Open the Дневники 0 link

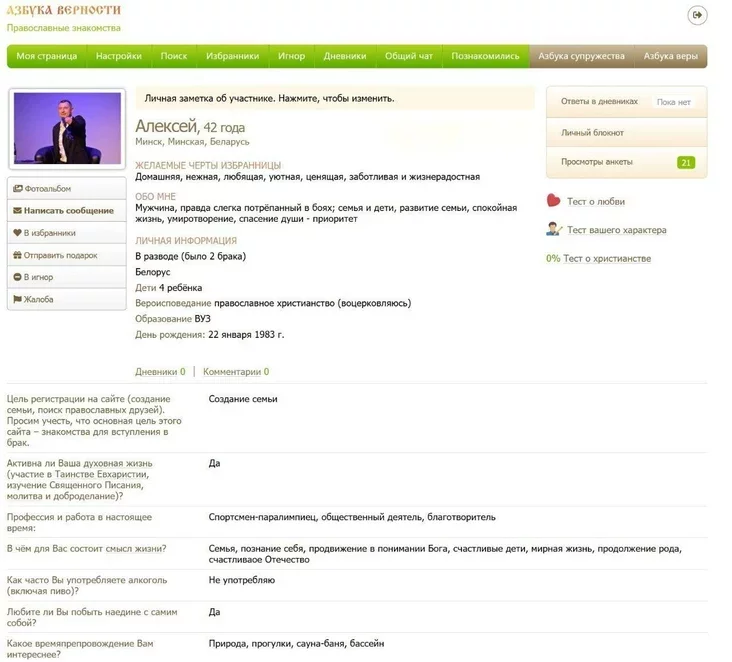pyautogui.click(x=160, y=372)
